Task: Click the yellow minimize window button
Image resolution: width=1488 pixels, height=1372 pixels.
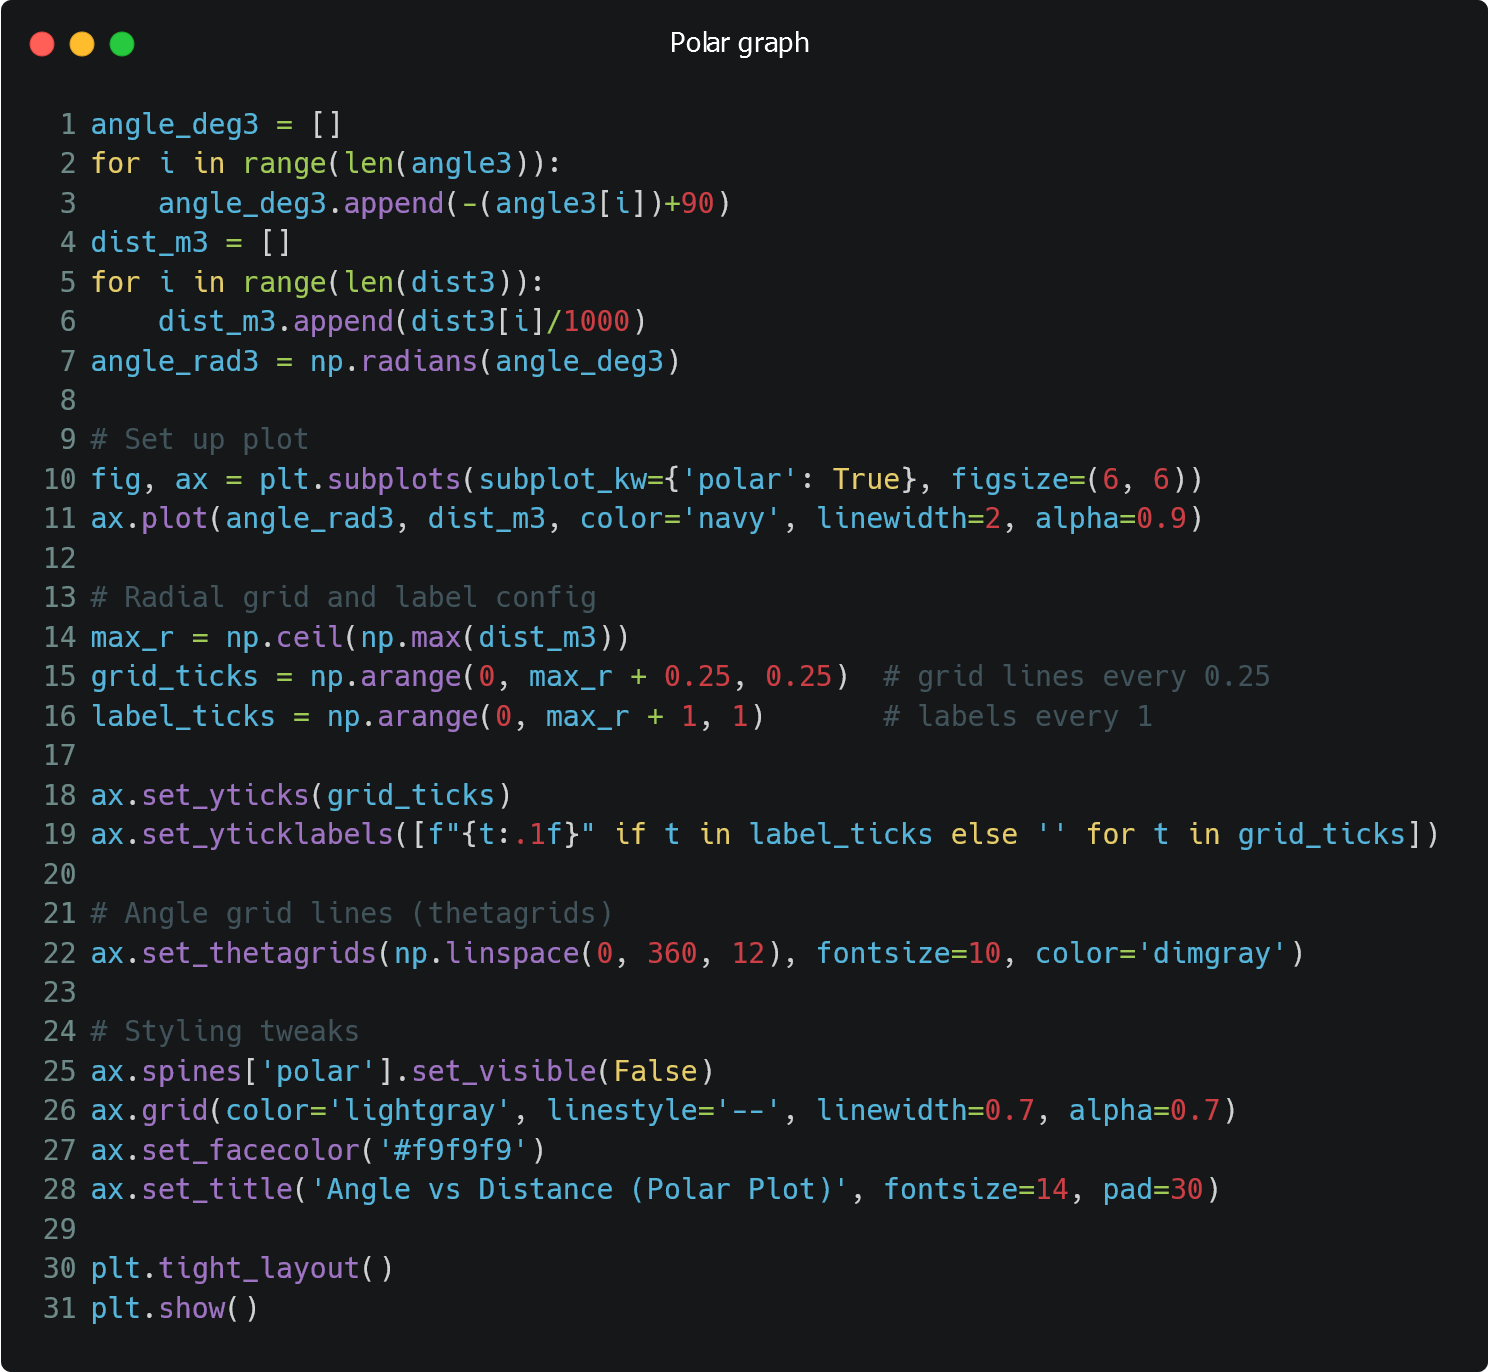Action: (82, 44)
